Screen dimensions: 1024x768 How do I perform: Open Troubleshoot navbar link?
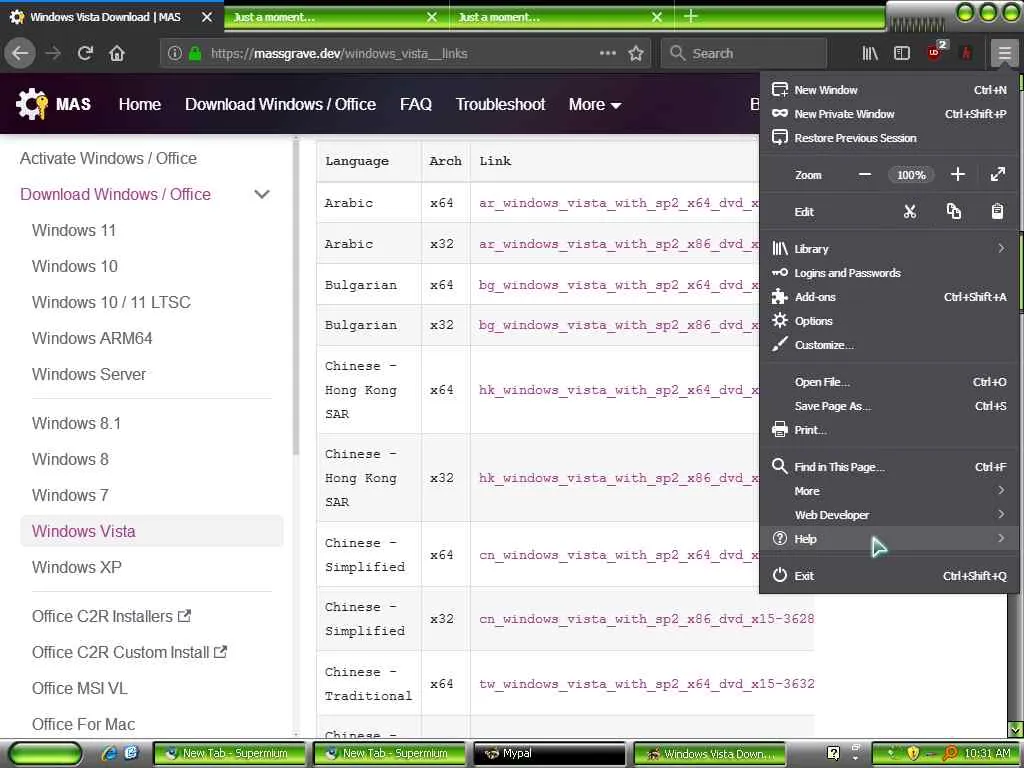(500, 104)
